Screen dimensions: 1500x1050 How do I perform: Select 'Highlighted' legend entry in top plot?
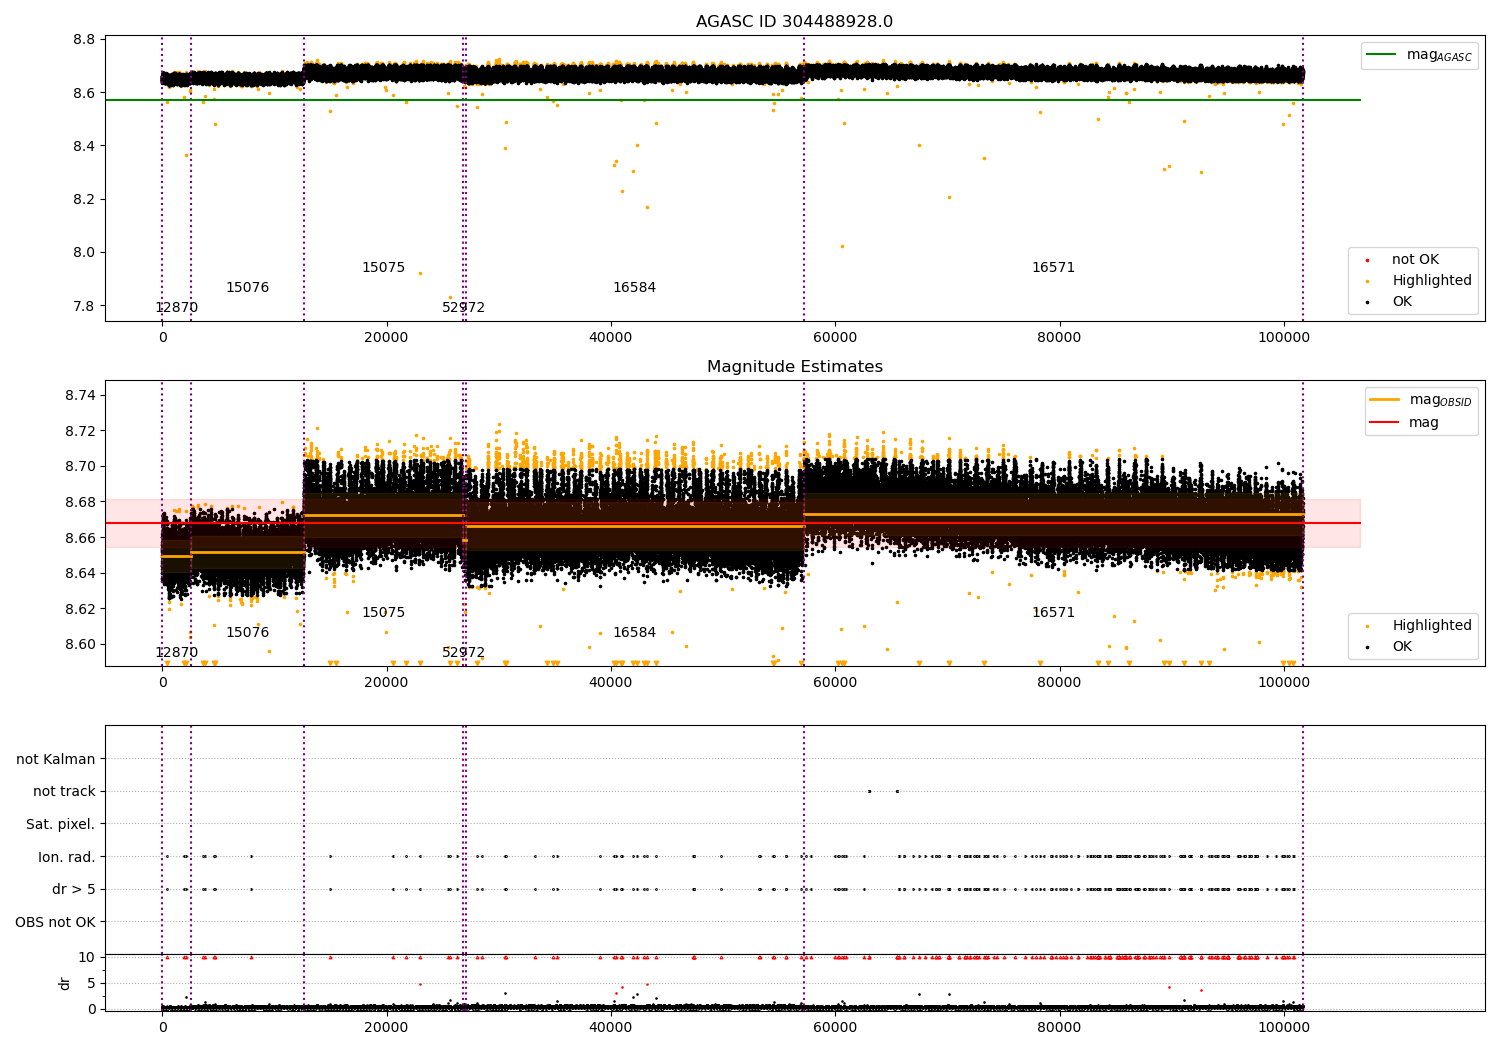(1419, 280)
